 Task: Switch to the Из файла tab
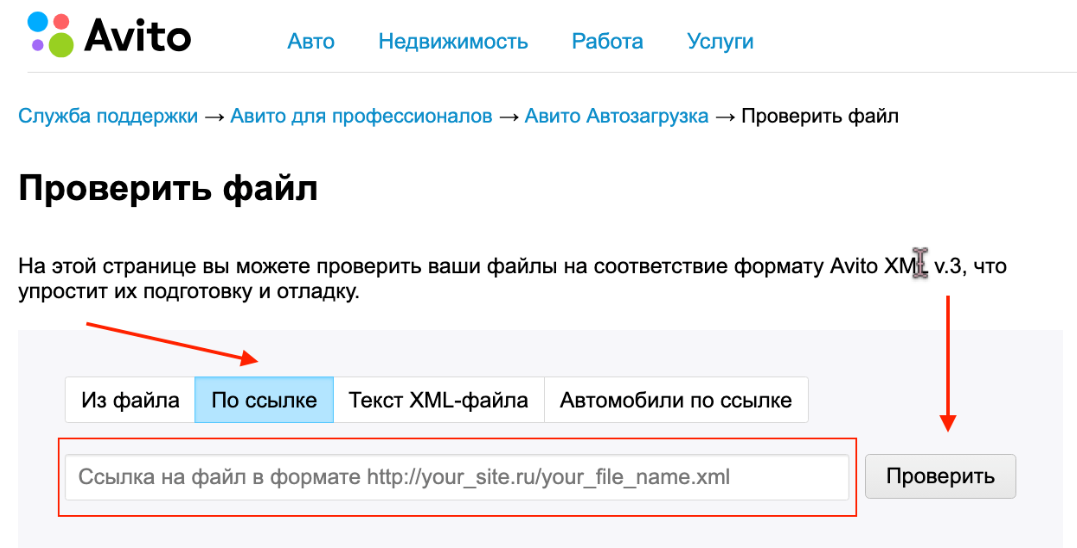130,400
